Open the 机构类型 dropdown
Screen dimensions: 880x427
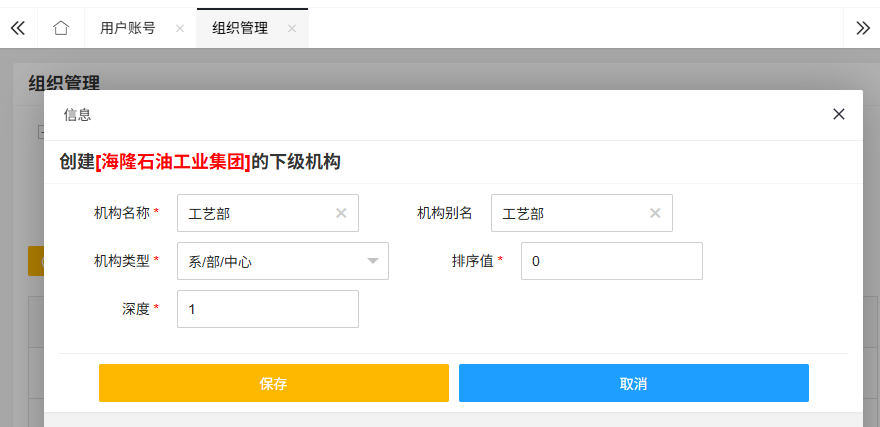tap(283, 261)
